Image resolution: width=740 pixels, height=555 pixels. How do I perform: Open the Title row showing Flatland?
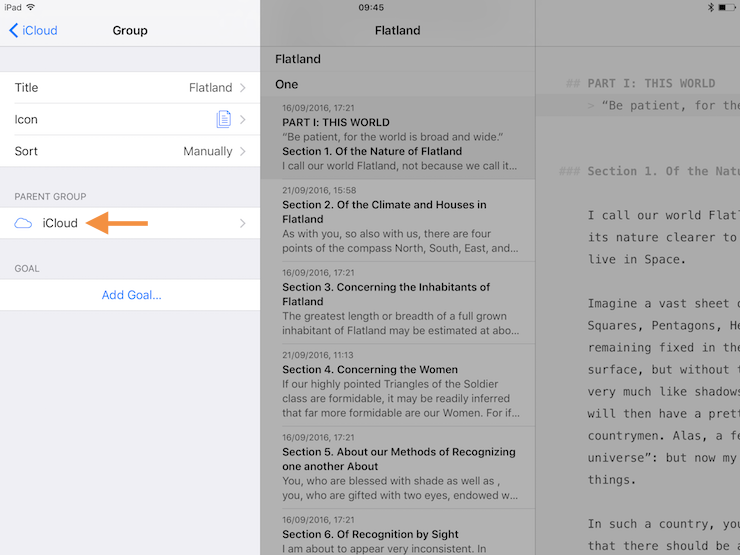pyautogui.click(x=130, y=88)
